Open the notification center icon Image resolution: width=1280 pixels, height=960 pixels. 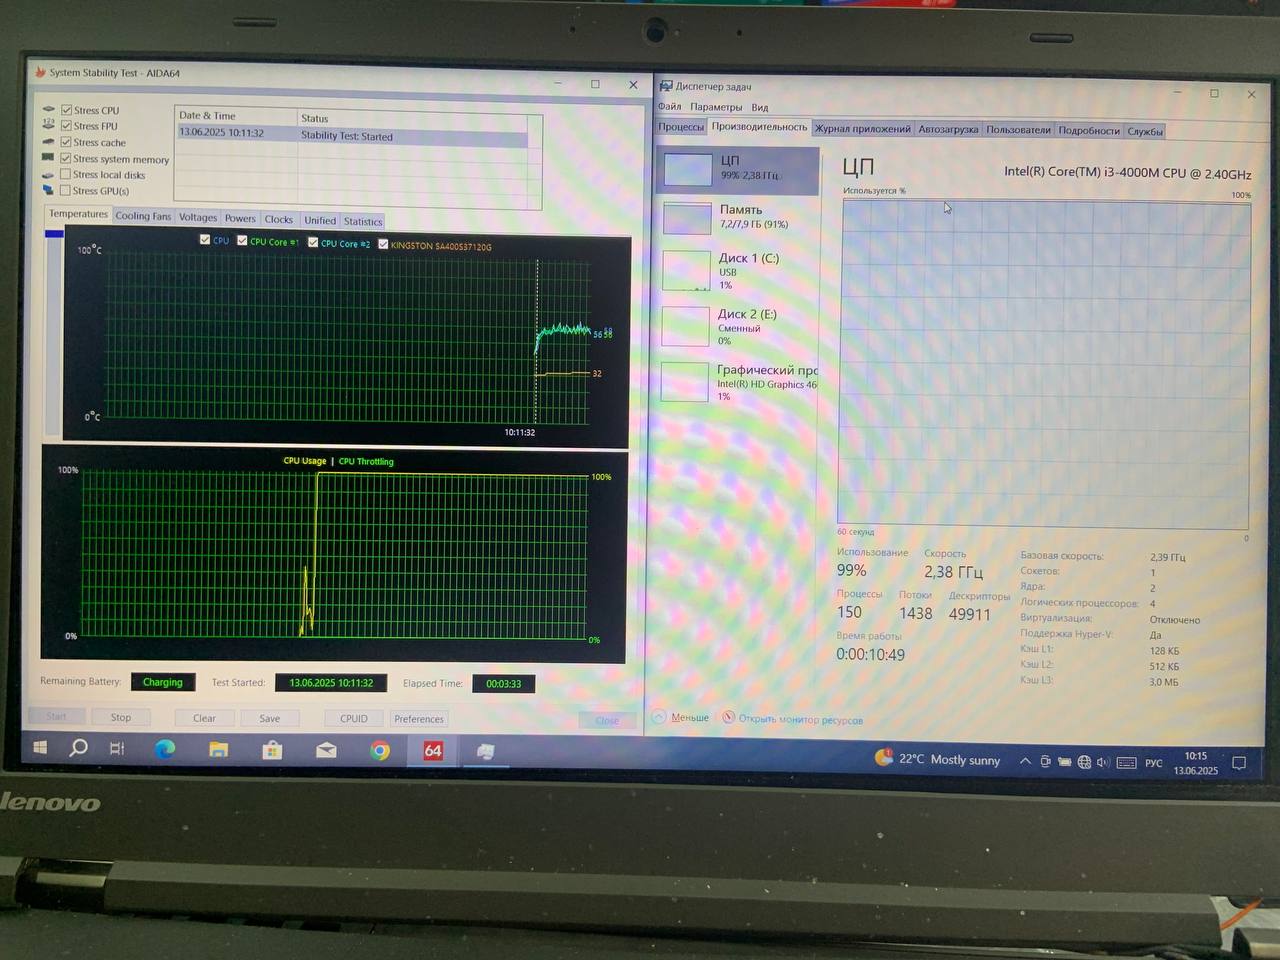point(1239,763)
